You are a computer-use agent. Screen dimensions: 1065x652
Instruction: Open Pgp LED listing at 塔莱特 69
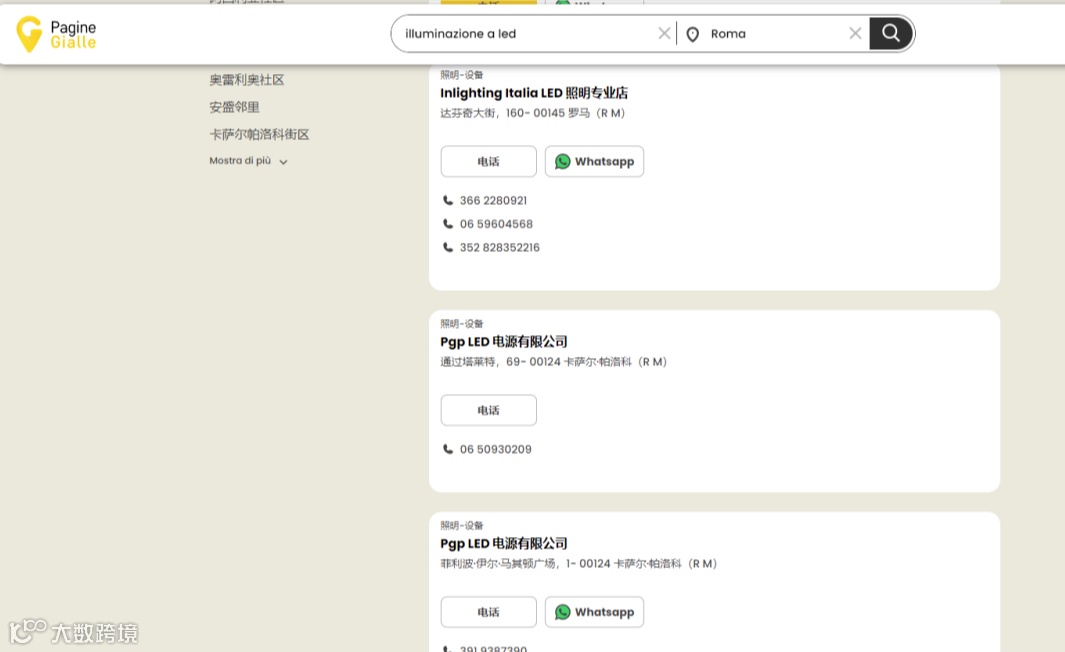tap(503, 342)
